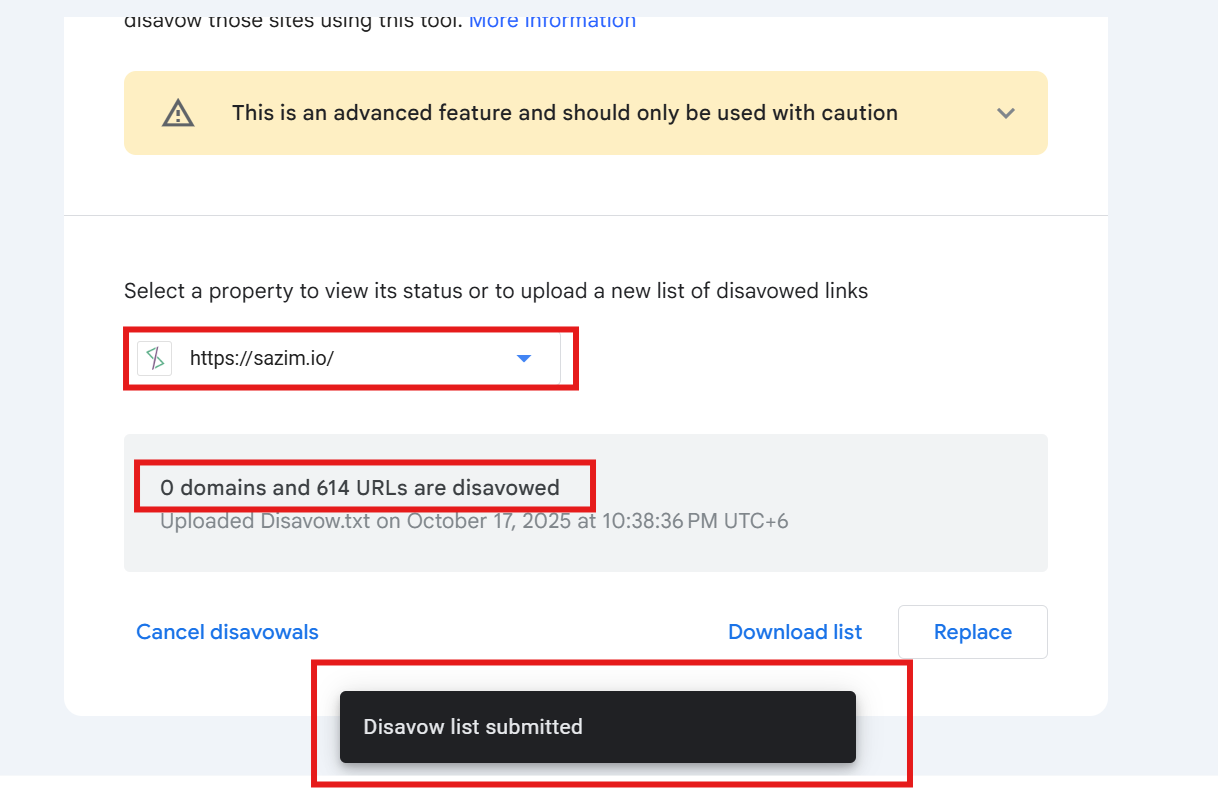Open the property selector blue arrow
The height and width of the screenshot is (788, 1218).
(523, 358)
